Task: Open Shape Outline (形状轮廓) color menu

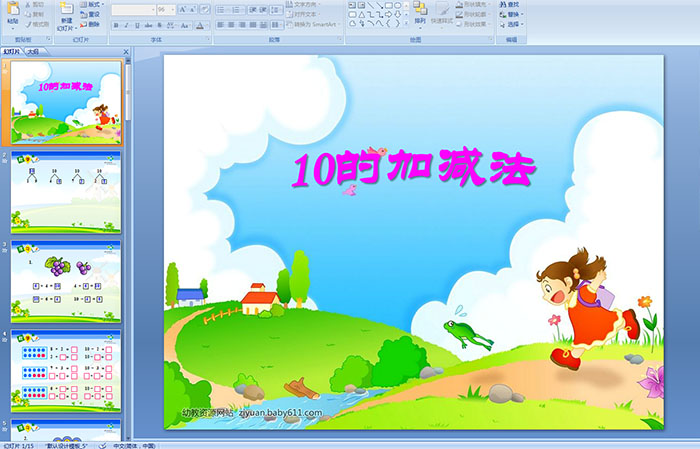Action: tap(474, 14)
